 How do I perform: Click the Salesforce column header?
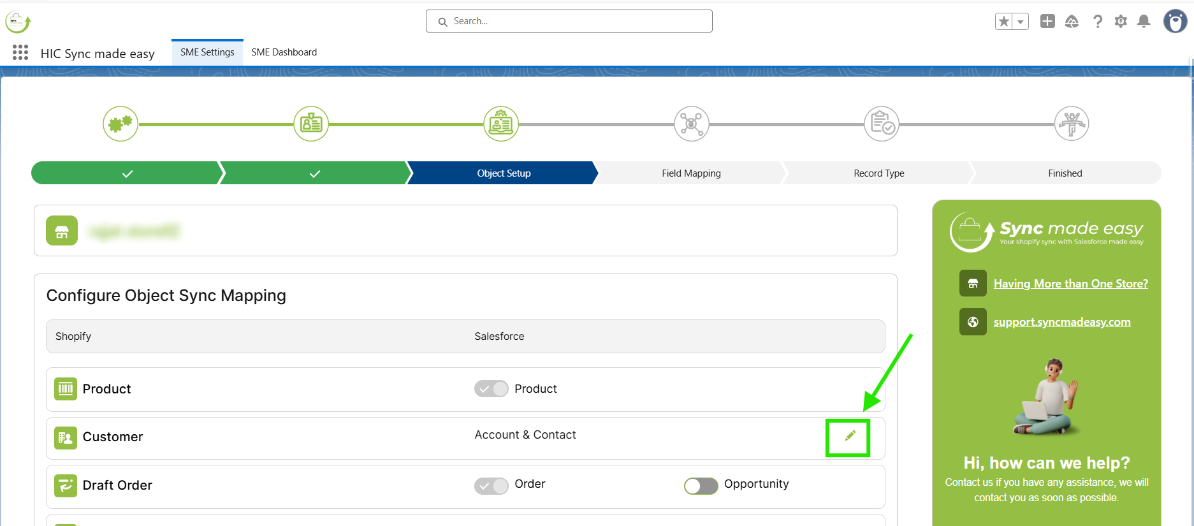click(x=499, y=336)
